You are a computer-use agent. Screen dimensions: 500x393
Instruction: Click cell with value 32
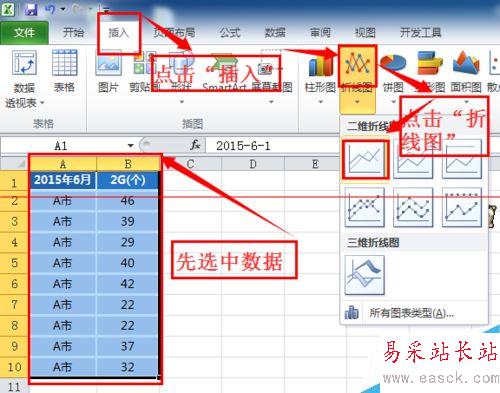pos(128,367)
